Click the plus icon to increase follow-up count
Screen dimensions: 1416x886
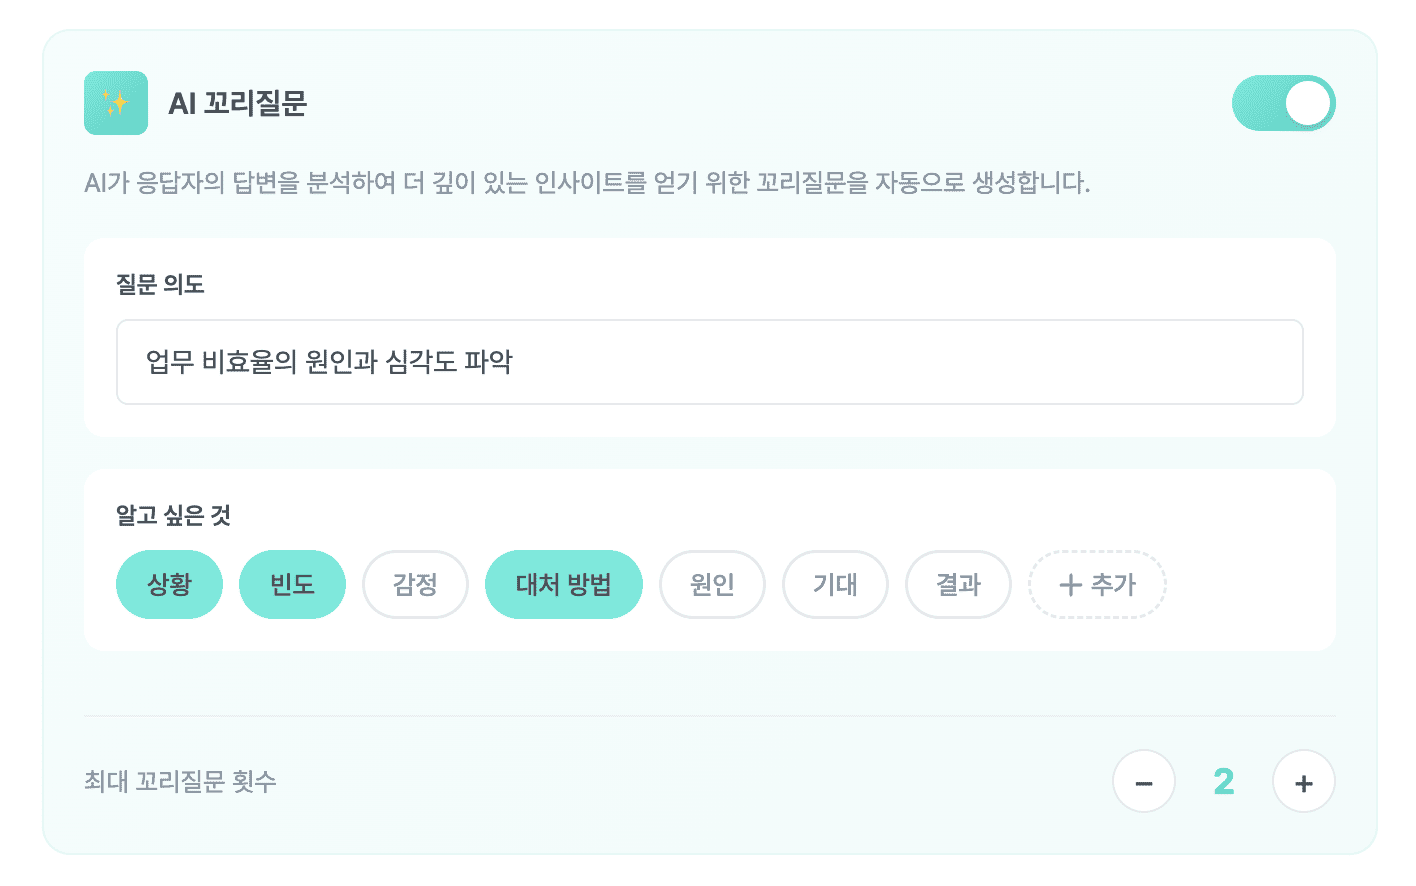[x=1303, y=781]
